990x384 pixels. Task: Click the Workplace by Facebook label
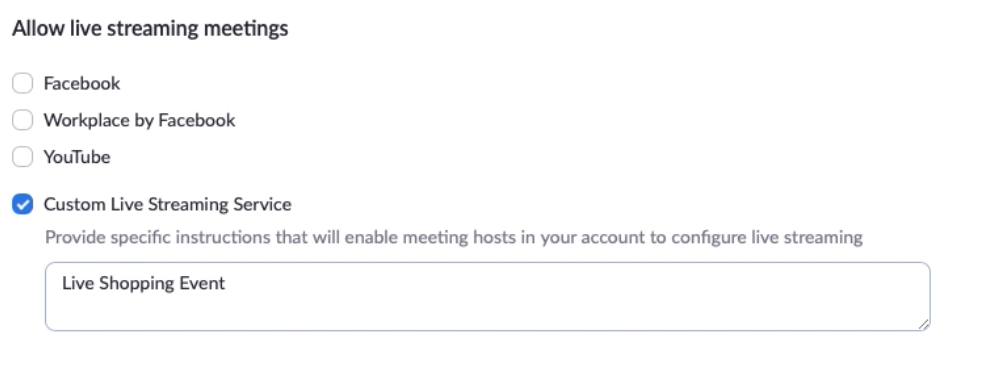tap(139, 120)
